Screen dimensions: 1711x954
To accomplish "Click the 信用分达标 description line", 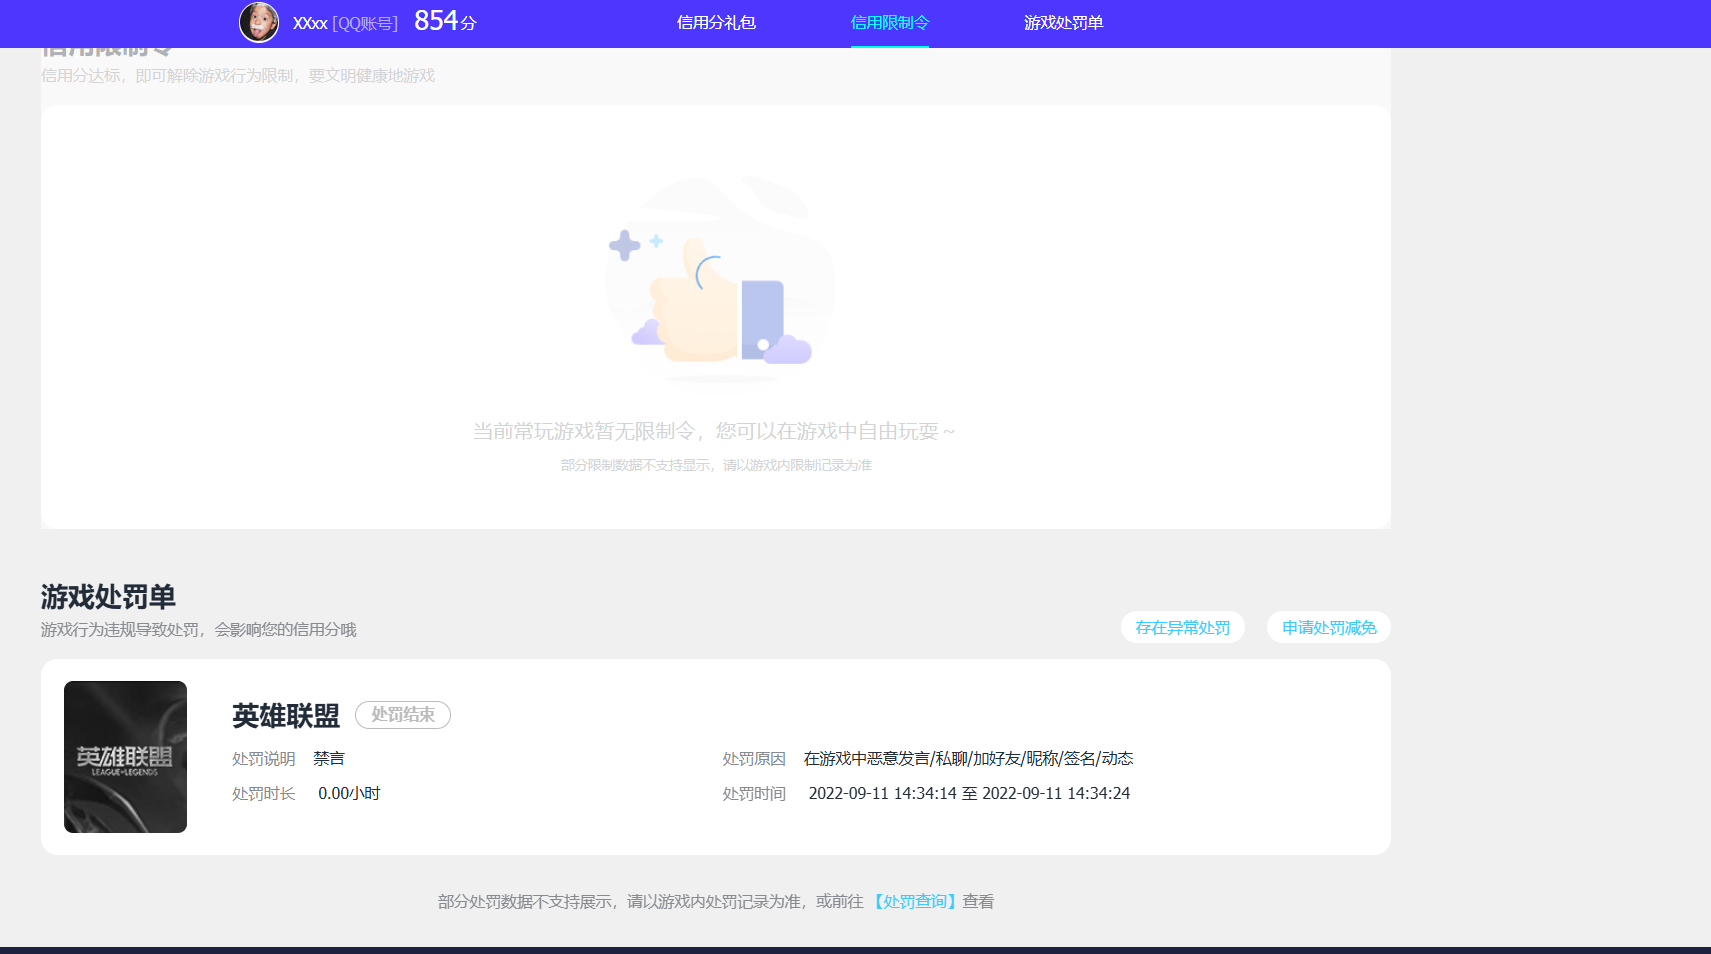I will [x=238, y=75].
